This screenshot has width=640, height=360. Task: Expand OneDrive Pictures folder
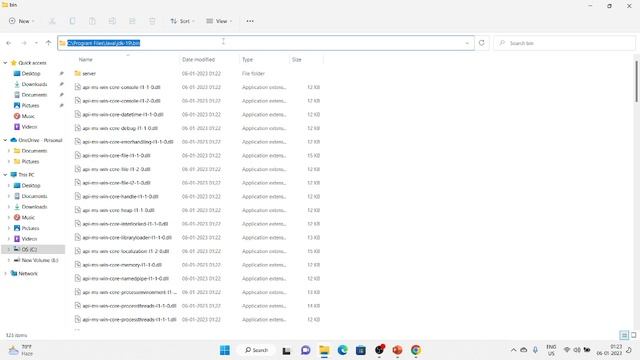tap(9, 162)
